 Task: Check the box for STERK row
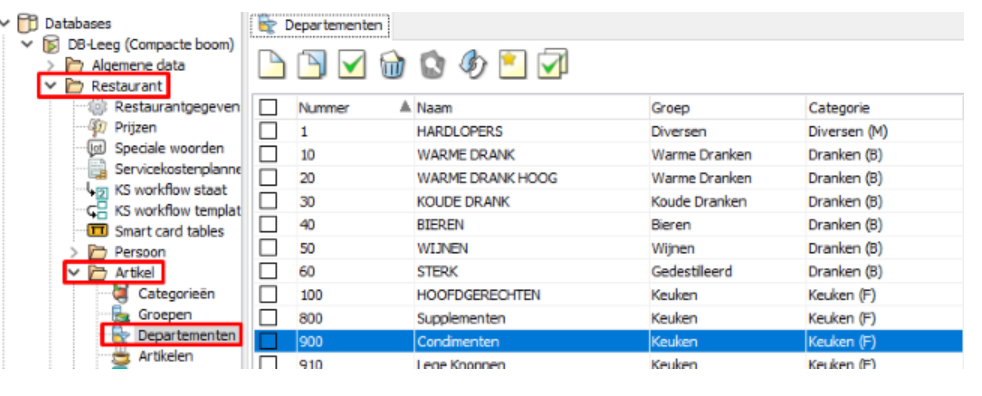(x=268, y=271)
